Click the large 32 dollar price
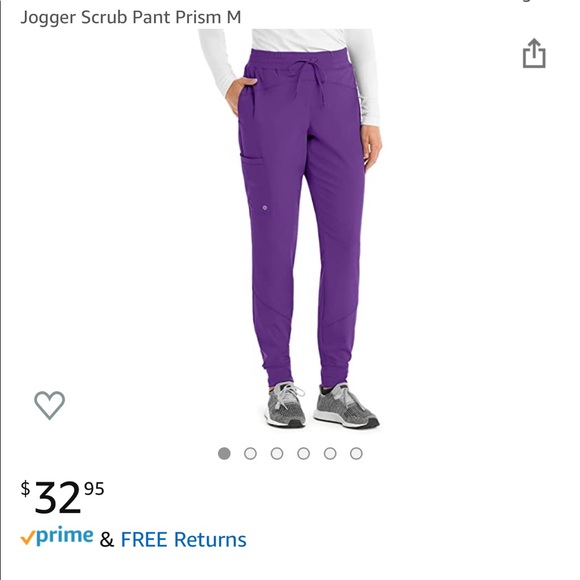 57,498
